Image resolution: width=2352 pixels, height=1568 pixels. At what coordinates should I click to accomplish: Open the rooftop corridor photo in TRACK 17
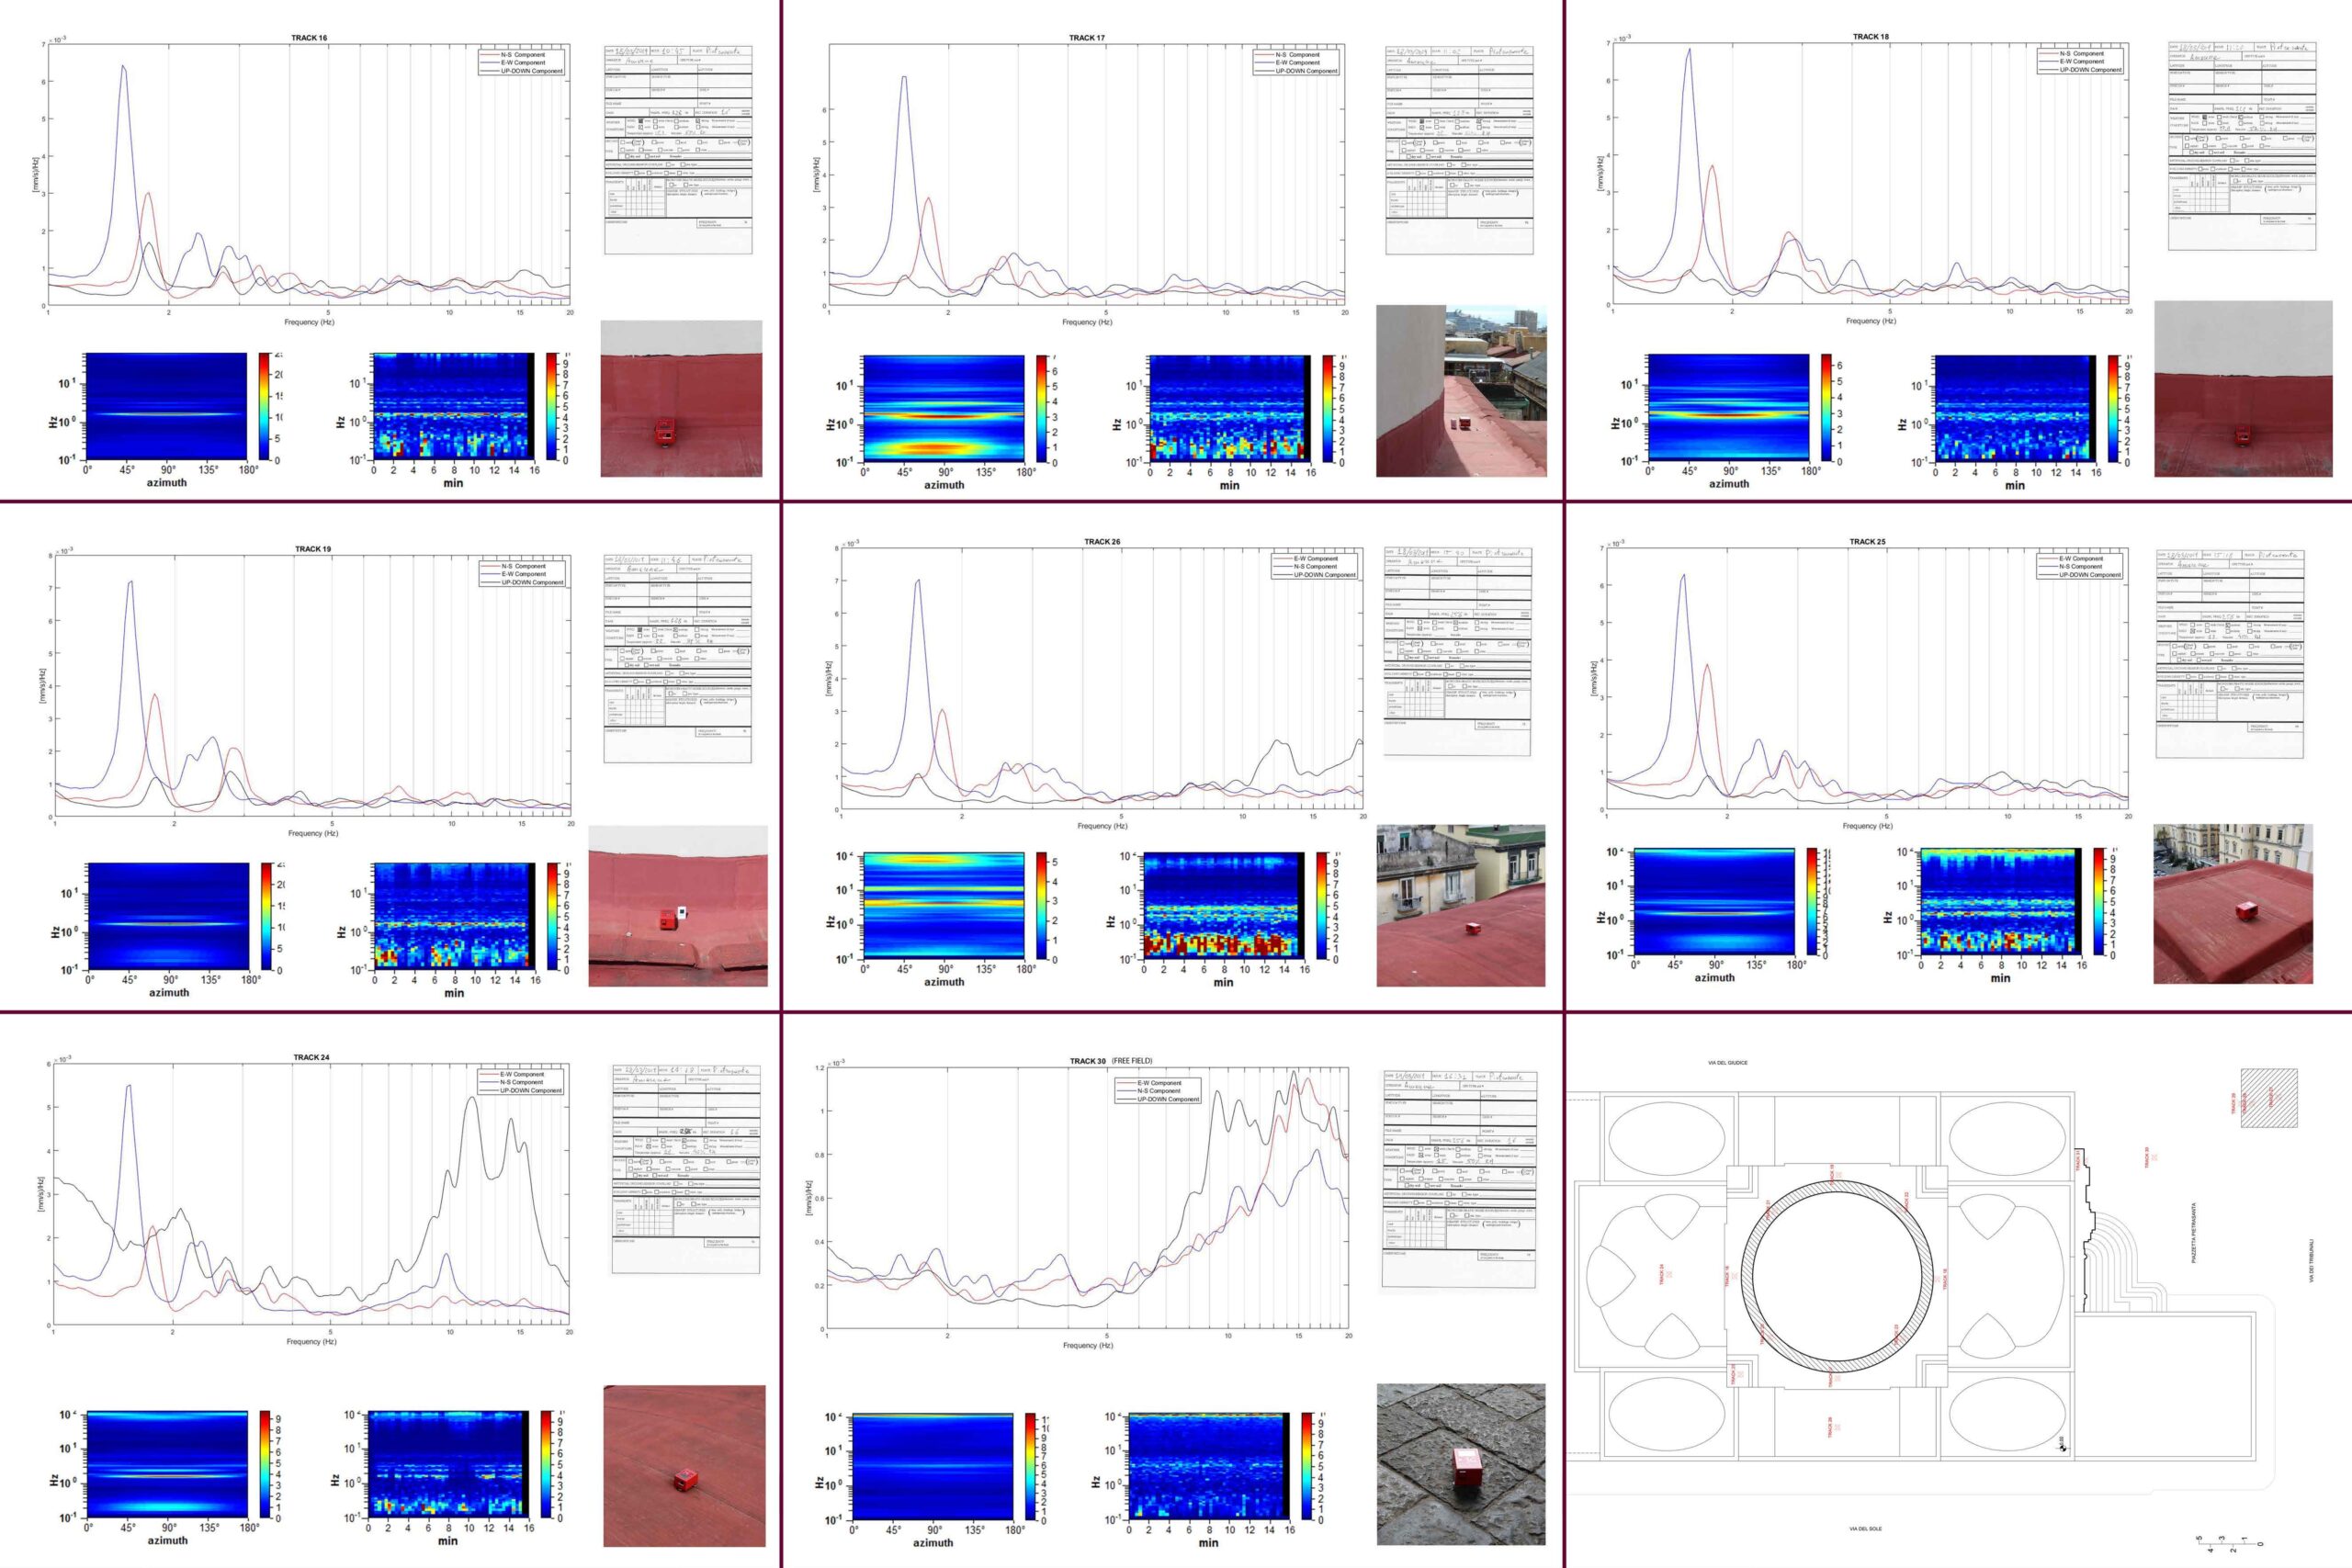(x=1461, y=391)
